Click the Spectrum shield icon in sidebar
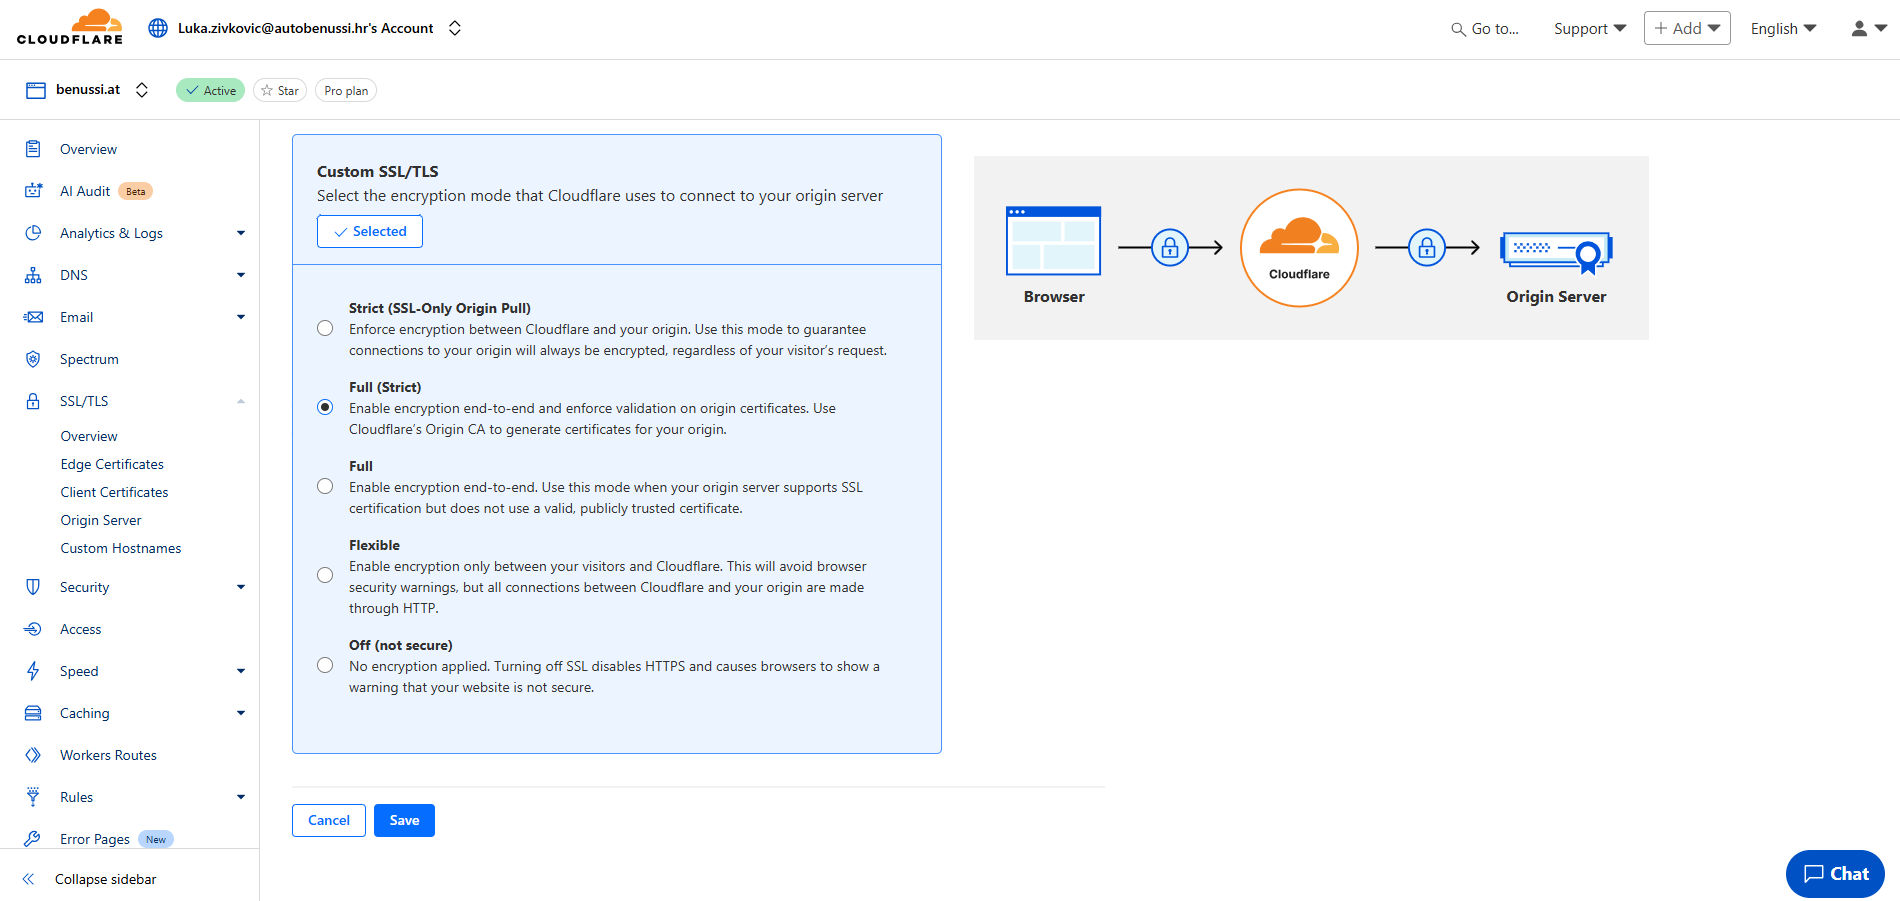 pos(33,359)
